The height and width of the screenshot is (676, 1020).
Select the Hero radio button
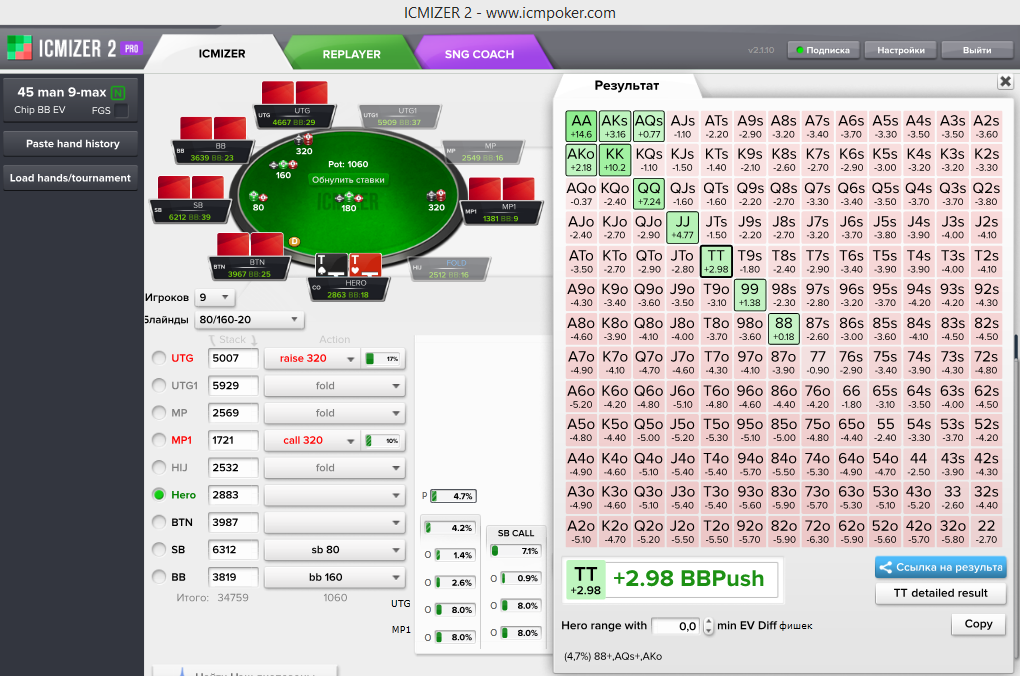click(159, 494)
